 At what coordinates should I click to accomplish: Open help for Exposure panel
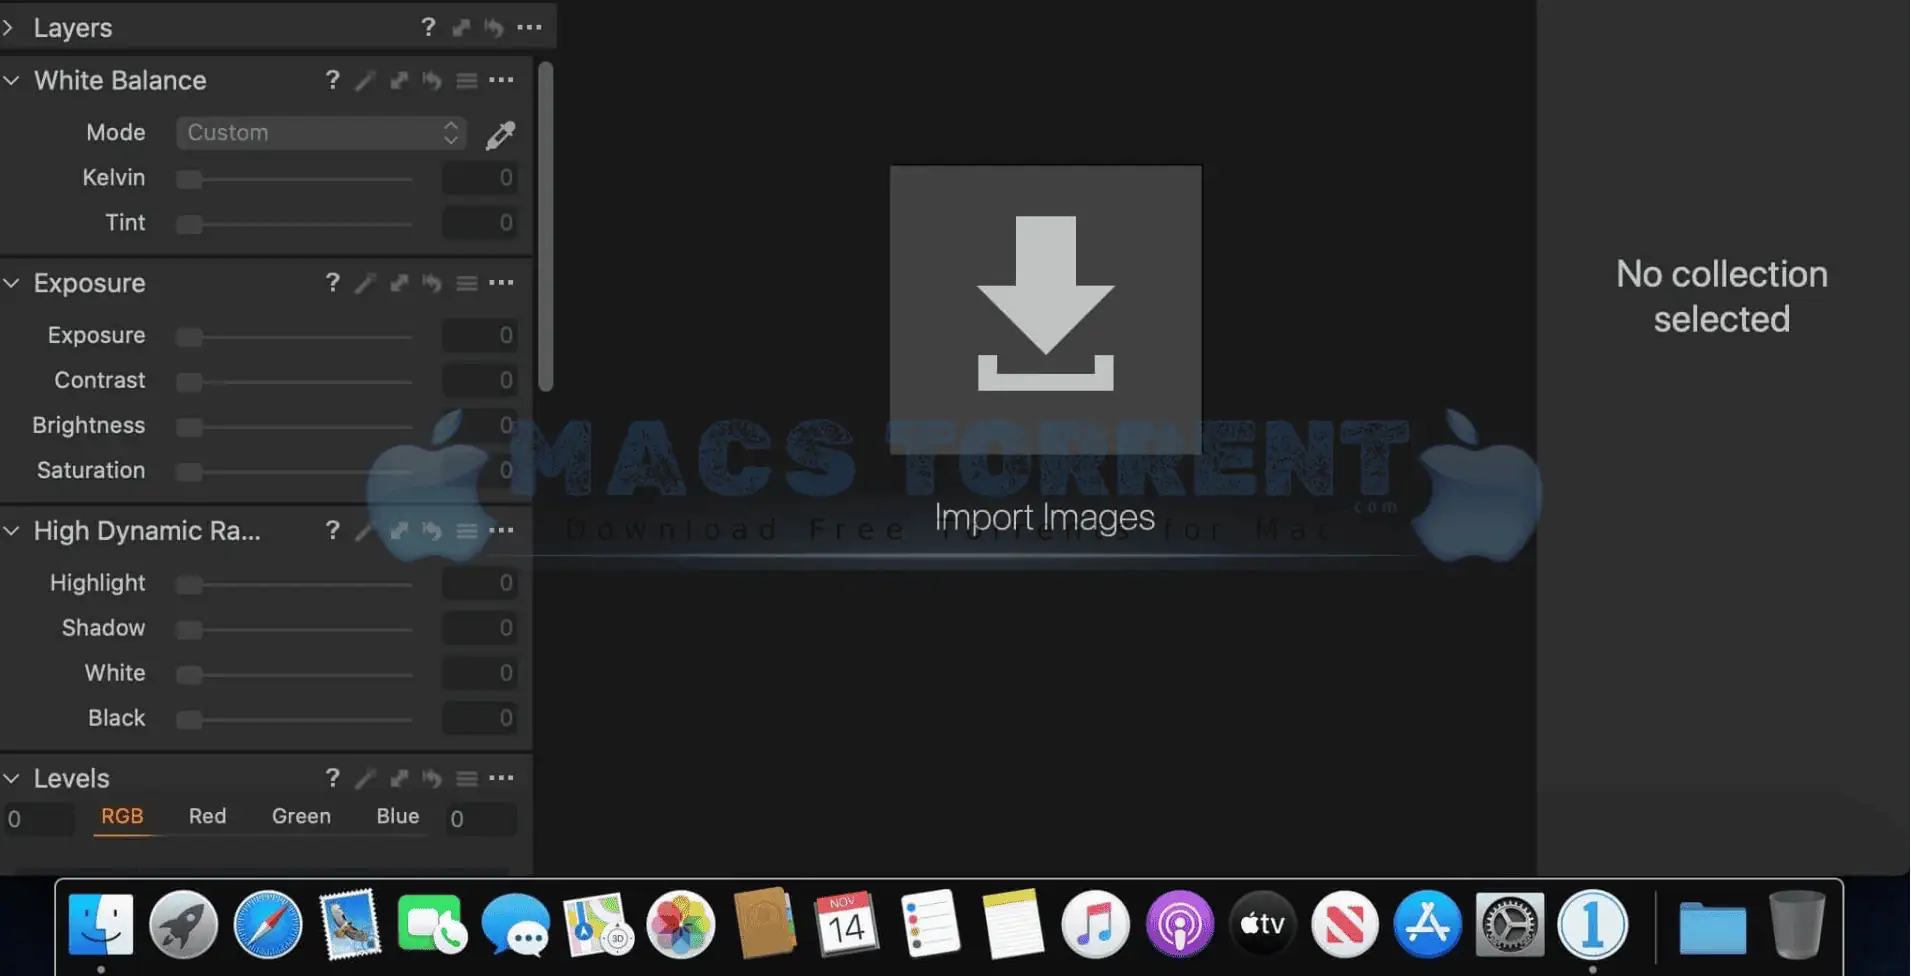[x=332, y=283]
